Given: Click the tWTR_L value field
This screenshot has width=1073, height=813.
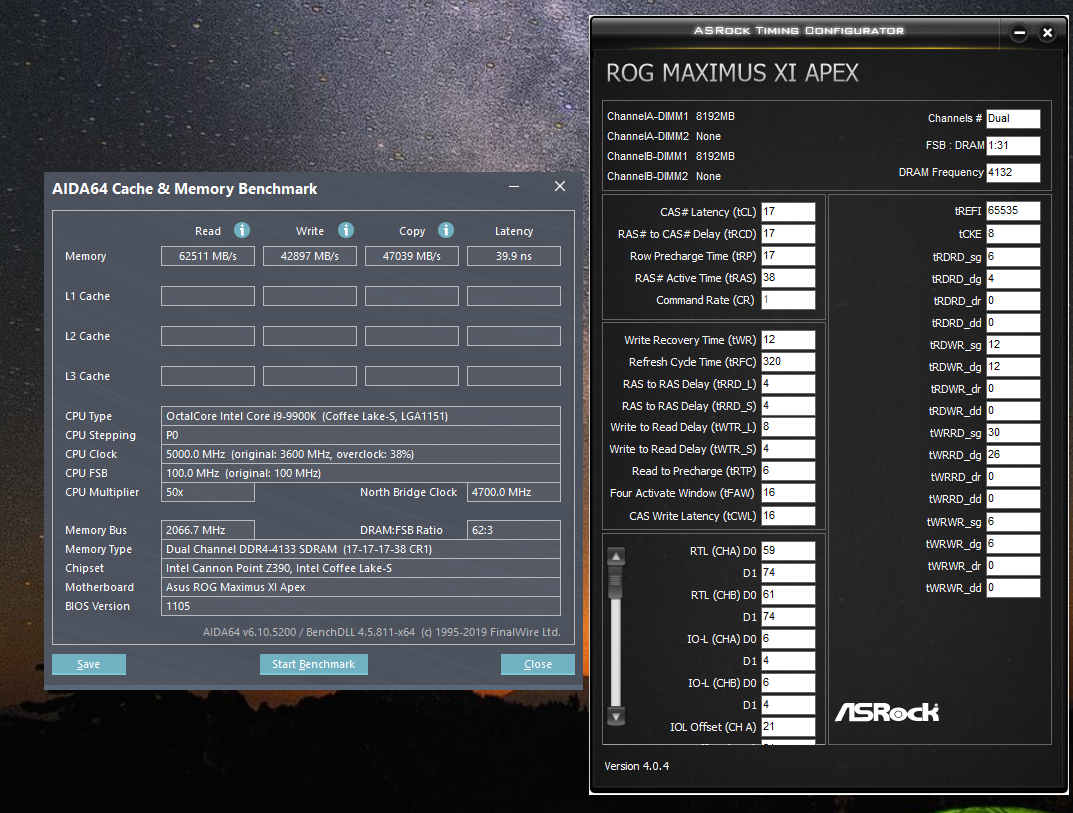Looking at the screenshot, I should [x=788, y=426].
